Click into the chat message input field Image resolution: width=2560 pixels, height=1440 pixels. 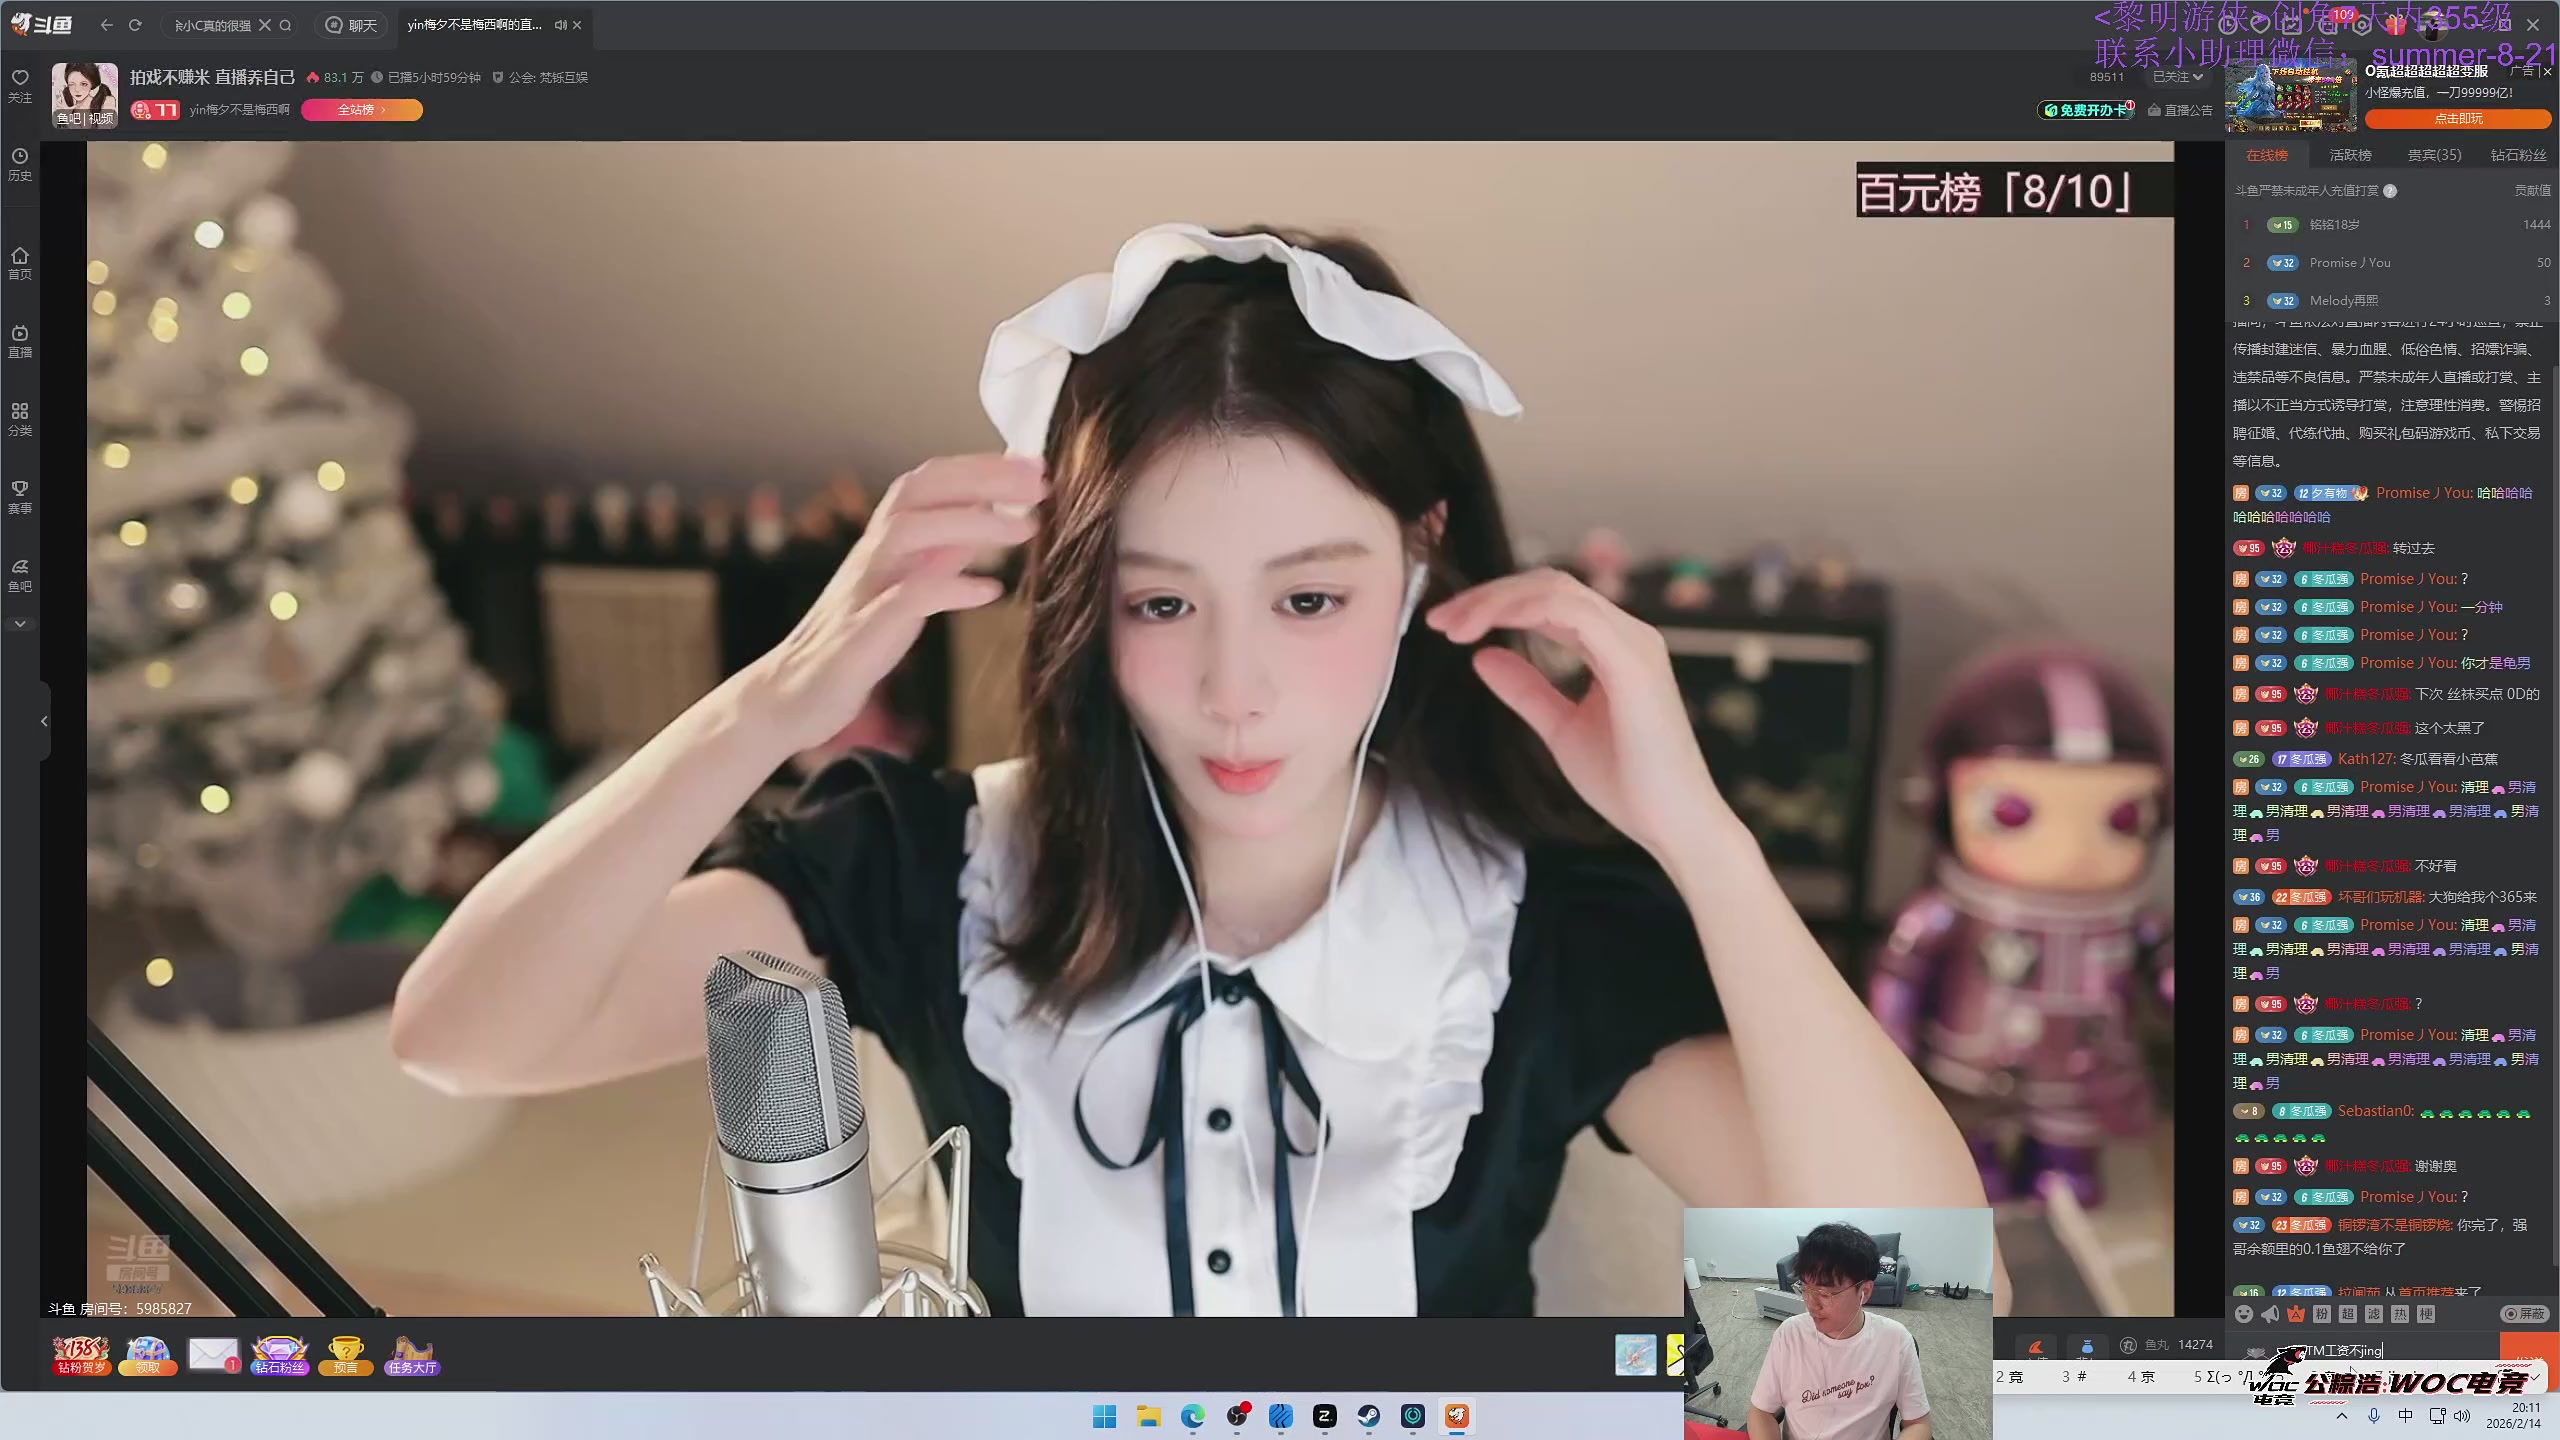[2400, 1350]
